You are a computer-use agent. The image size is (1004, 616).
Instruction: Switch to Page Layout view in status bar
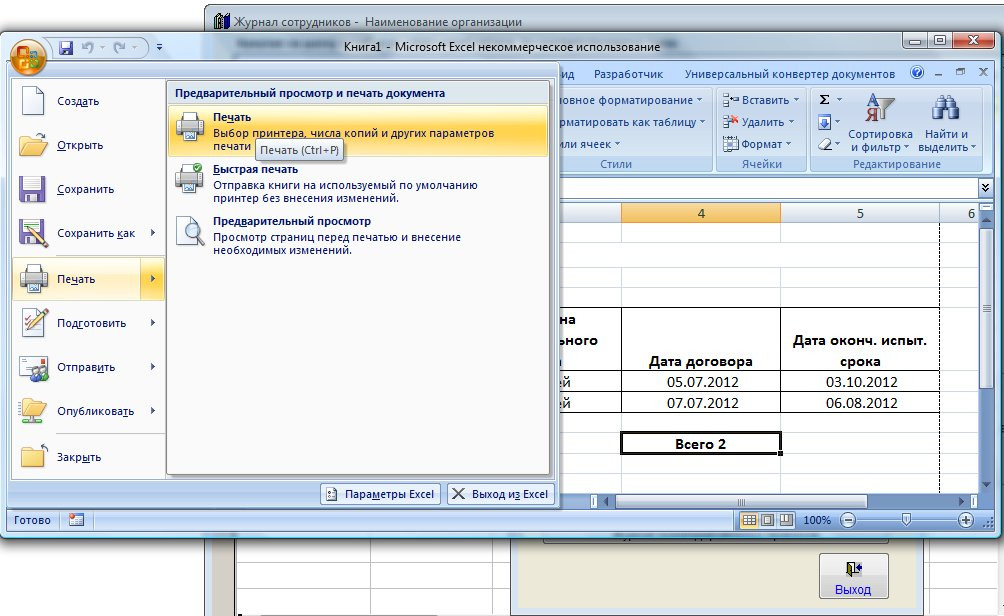click(x=767, y=520)
